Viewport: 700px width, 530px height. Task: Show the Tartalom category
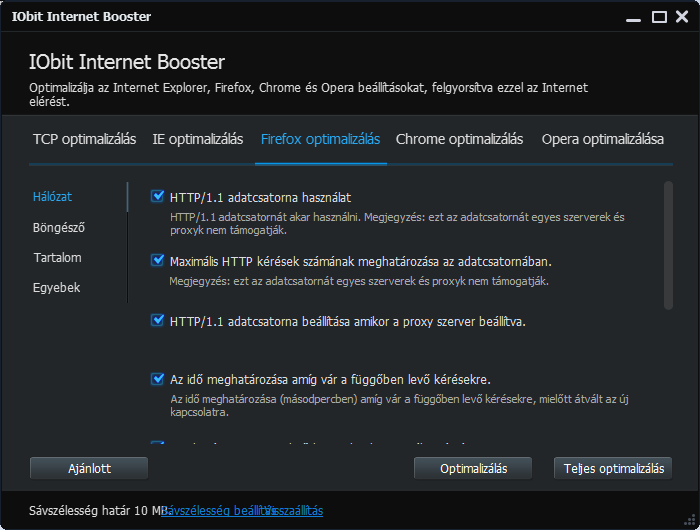tap(58, 258)
